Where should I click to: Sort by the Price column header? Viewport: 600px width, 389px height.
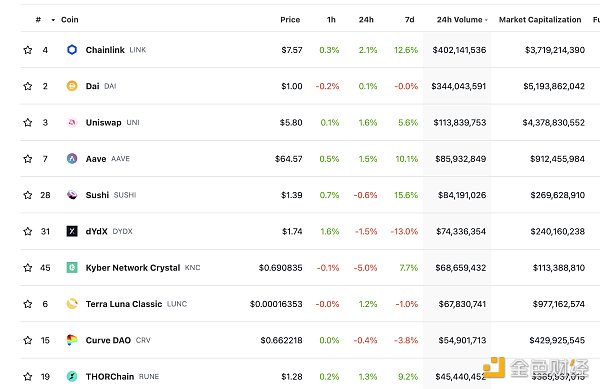pos(290,20)
